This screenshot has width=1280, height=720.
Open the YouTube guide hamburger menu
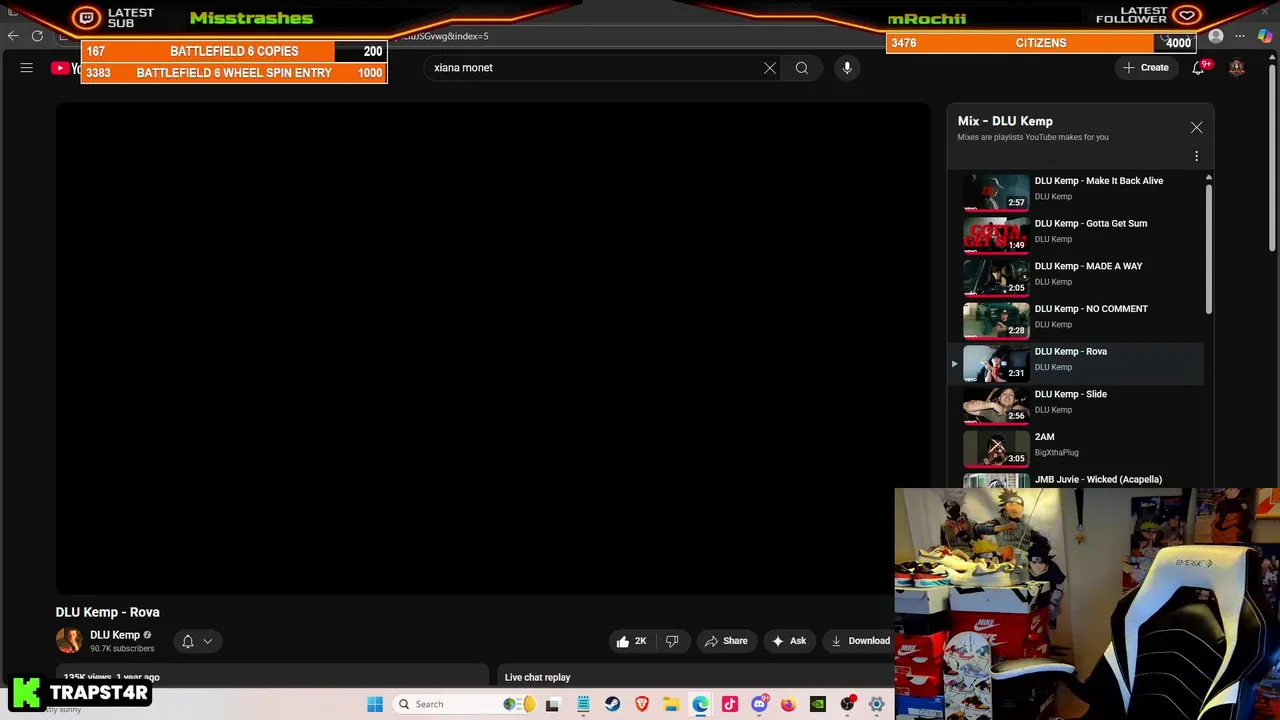[27, 68]
